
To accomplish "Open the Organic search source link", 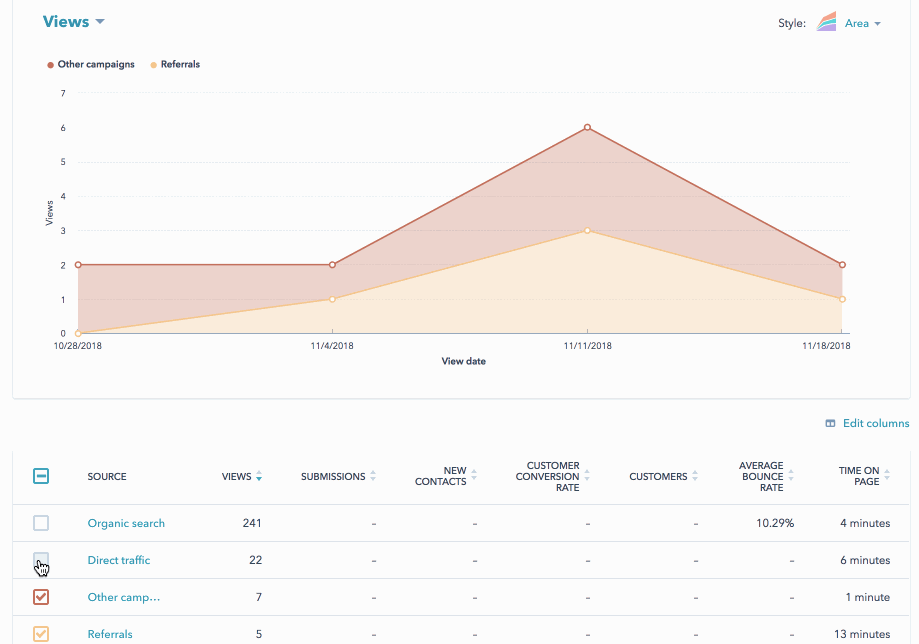I will pos(126,523).
